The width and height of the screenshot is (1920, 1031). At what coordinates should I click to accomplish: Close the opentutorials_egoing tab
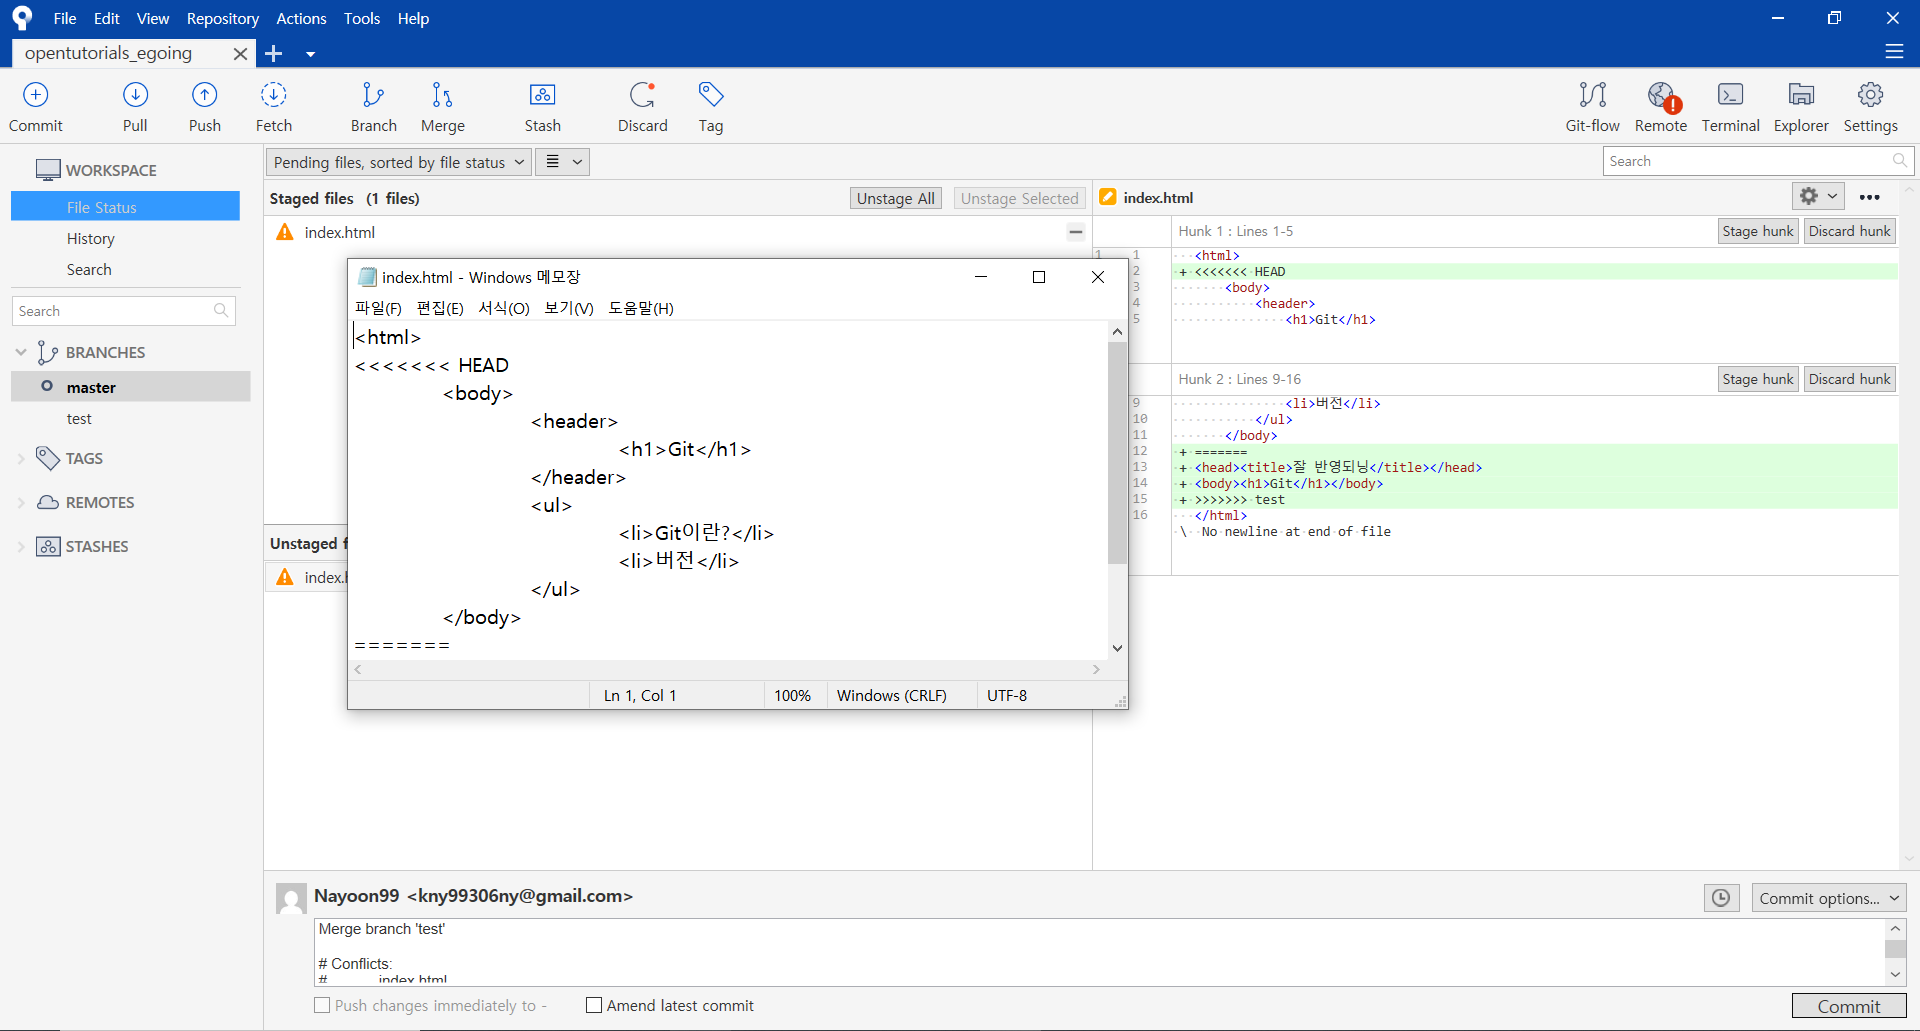(240, 54)
